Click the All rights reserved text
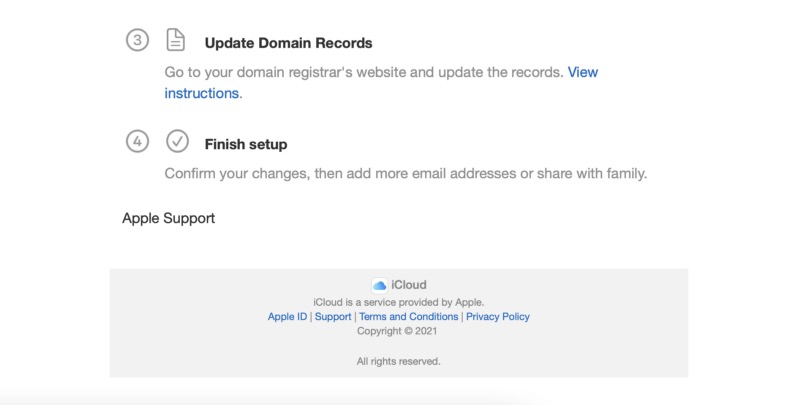The width and height of the screenshot is (800, 405). pyautogui.click(x=398, y=361)
